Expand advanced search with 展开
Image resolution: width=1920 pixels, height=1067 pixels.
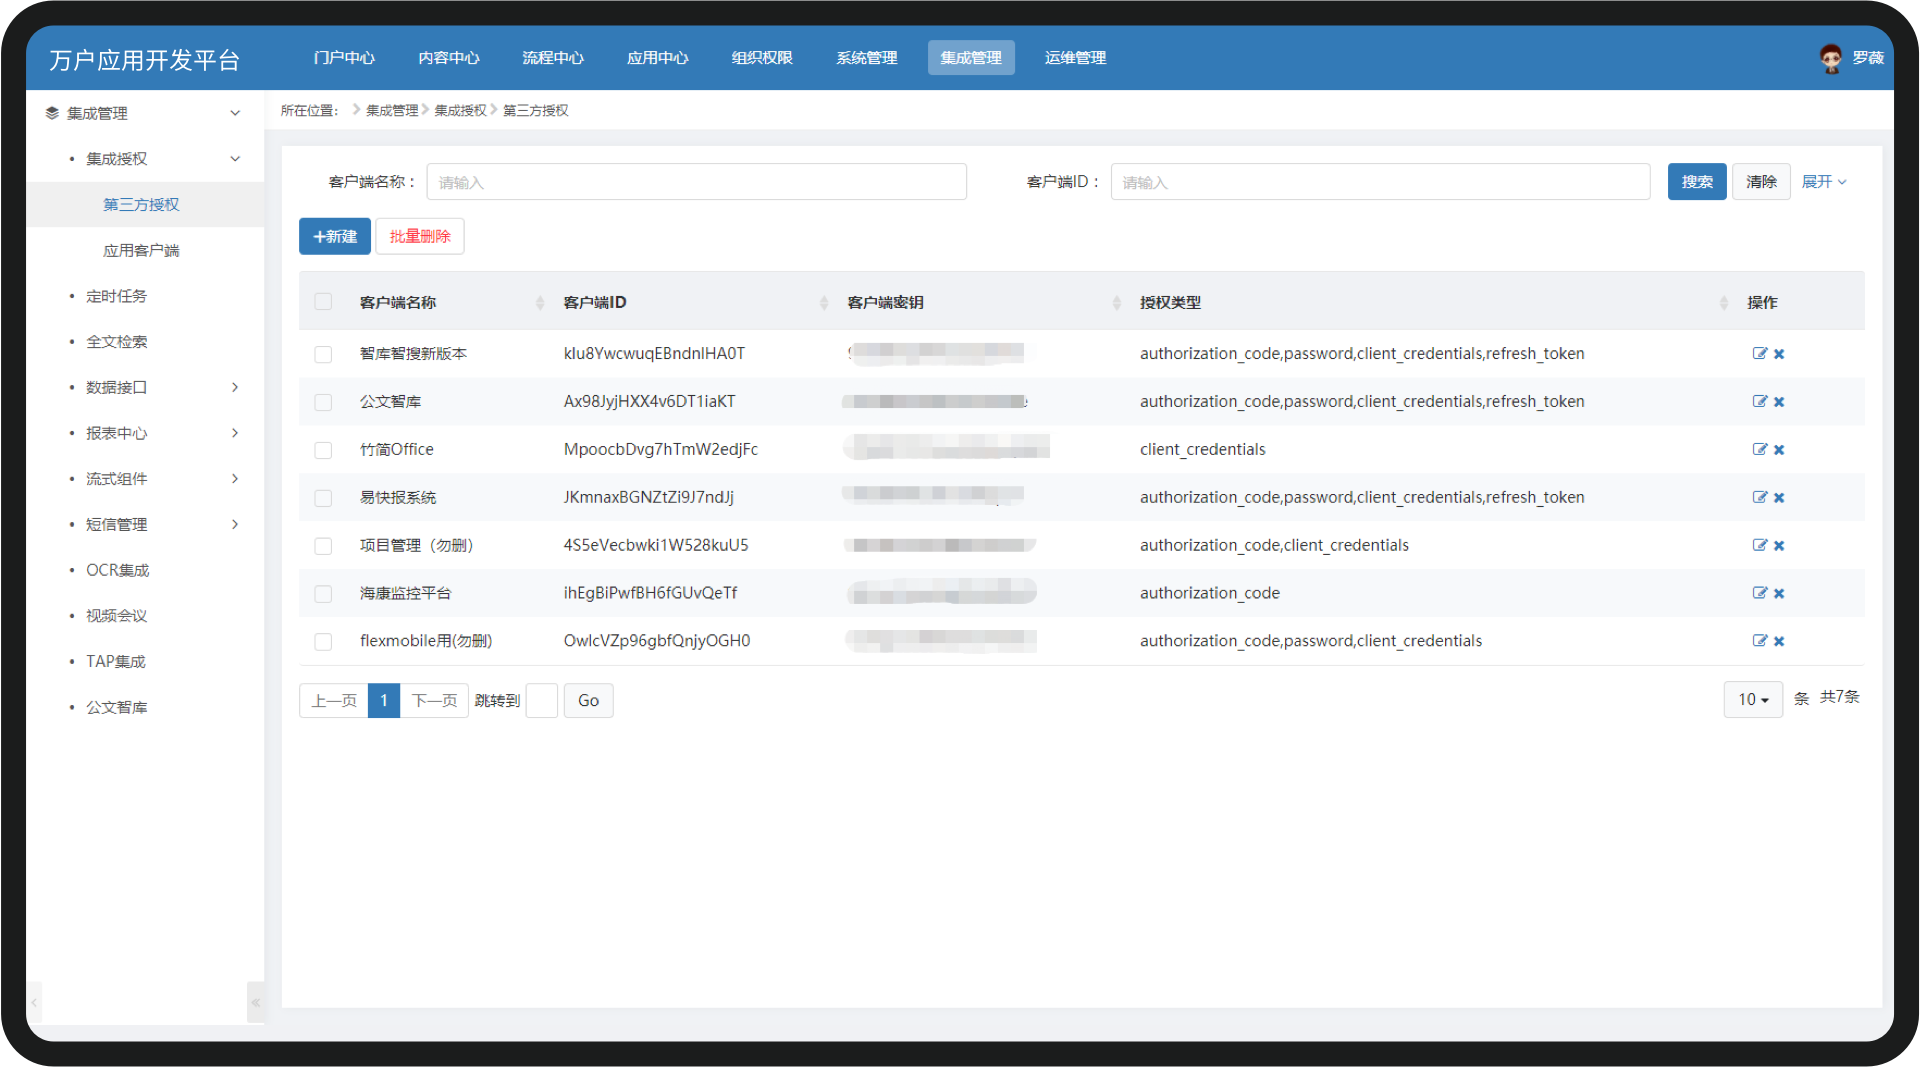pos(1823,182)
